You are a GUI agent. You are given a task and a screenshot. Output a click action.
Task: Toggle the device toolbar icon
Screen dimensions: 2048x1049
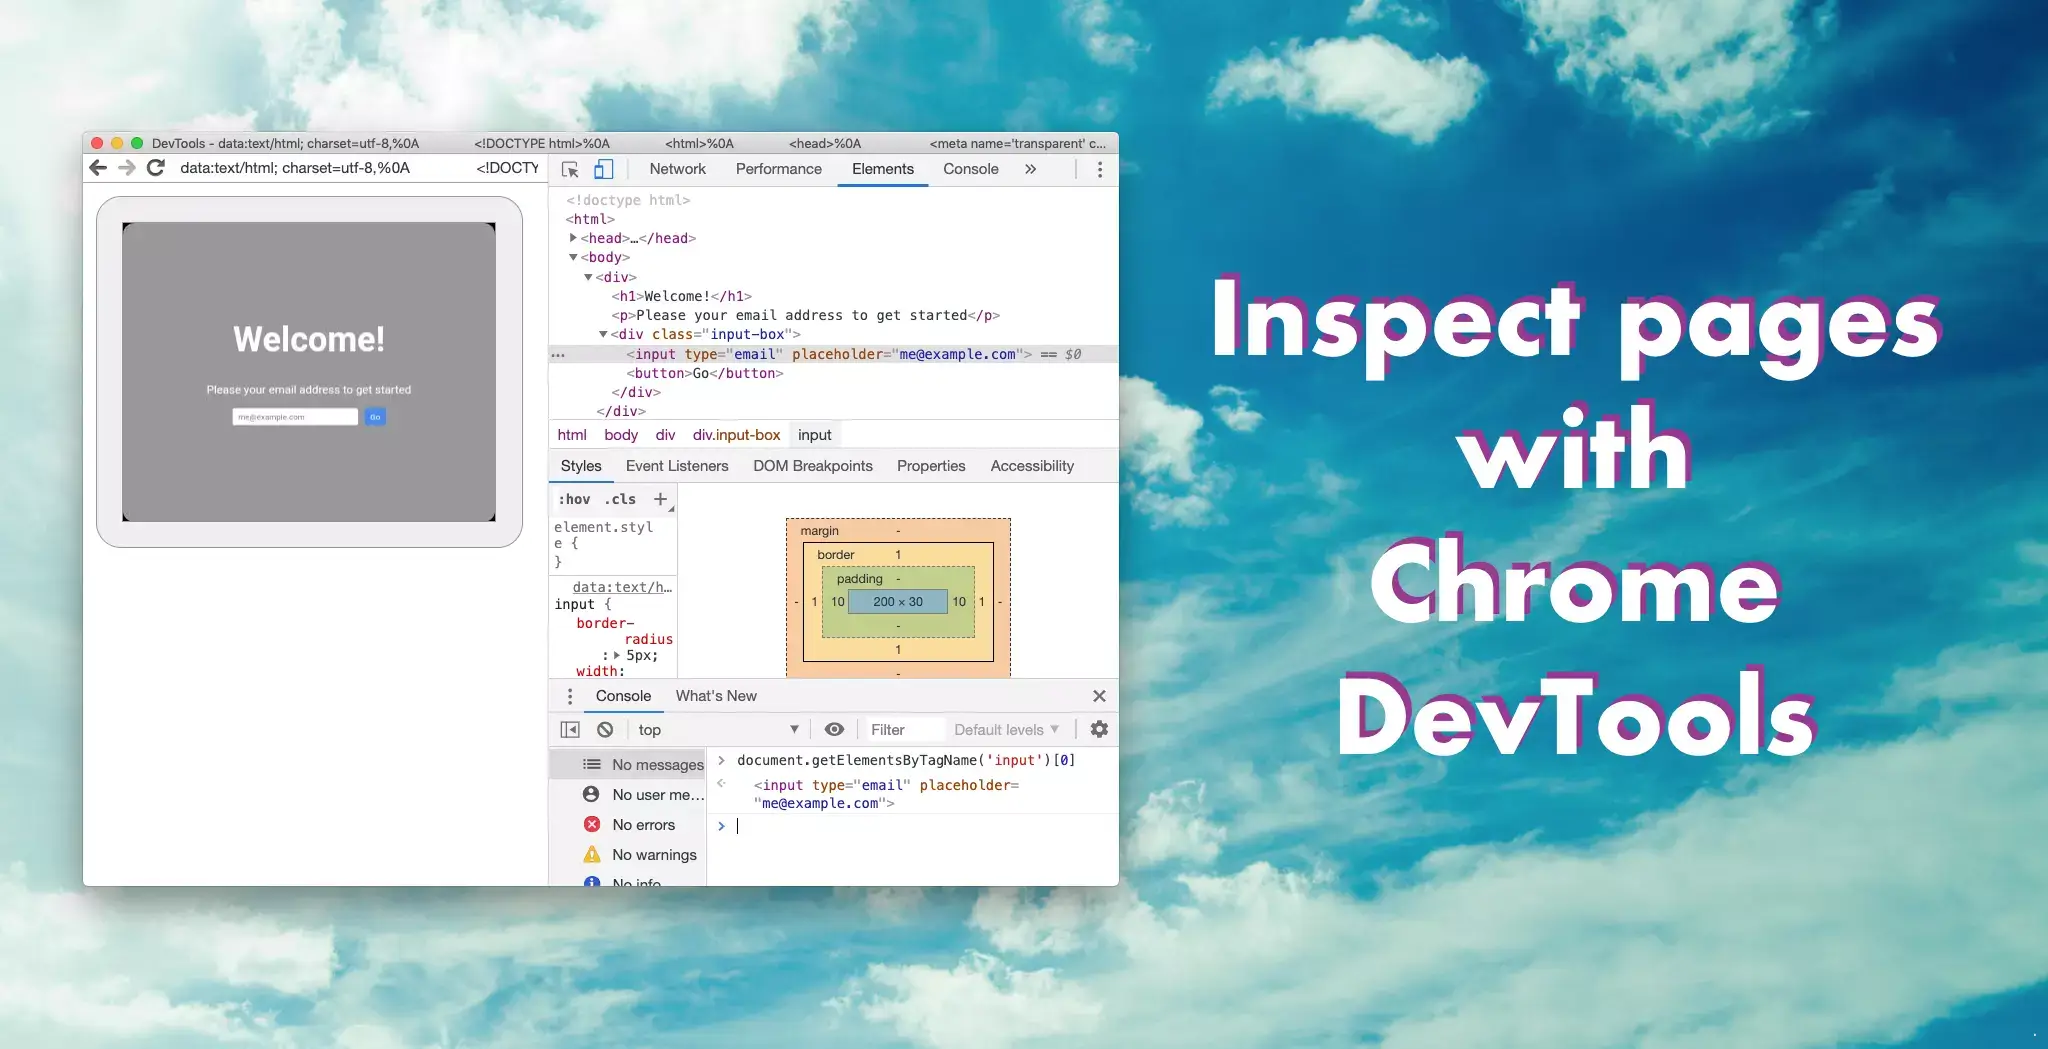[603, 169]
